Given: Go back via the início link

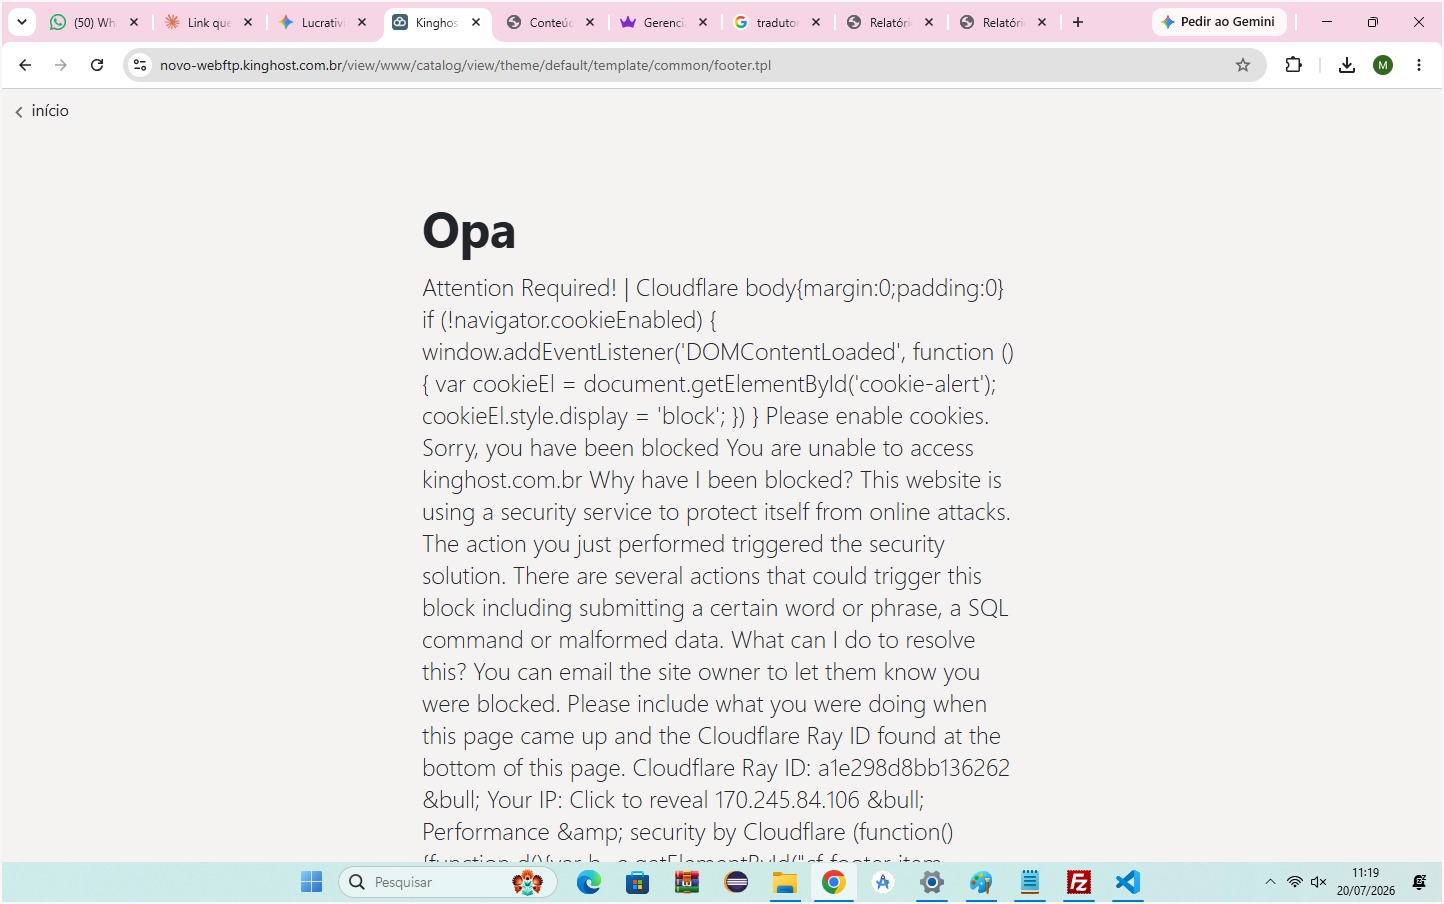Looking at the screenshot, I should (42, 111).
